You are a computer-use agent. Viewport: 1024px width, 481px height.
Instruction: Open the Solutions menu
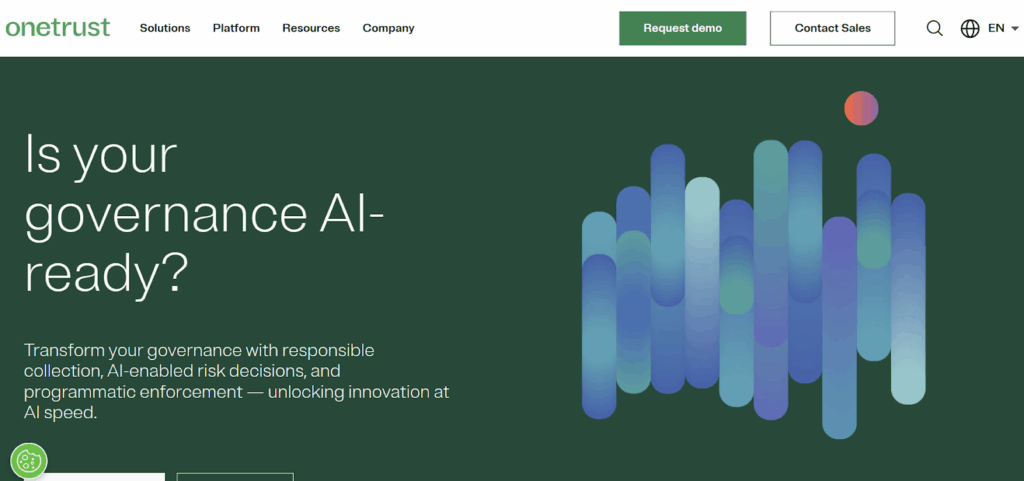pos(165,28)
